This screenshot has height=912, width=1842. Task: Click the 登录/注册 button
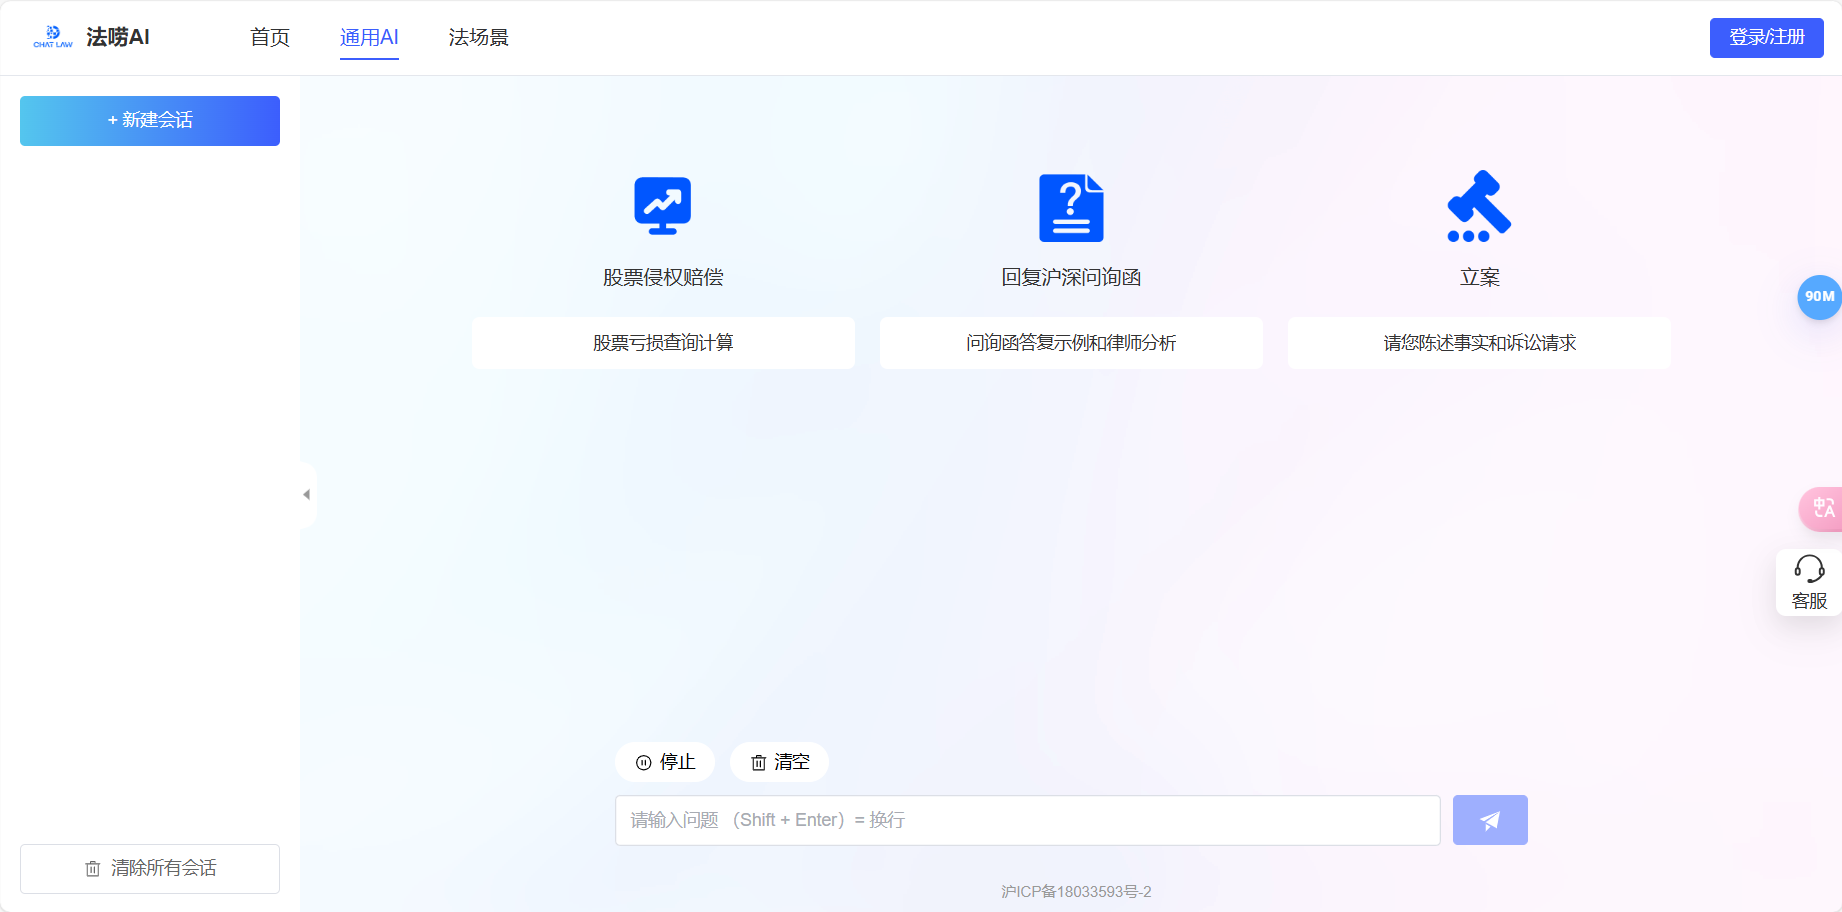click(1766, 37)
